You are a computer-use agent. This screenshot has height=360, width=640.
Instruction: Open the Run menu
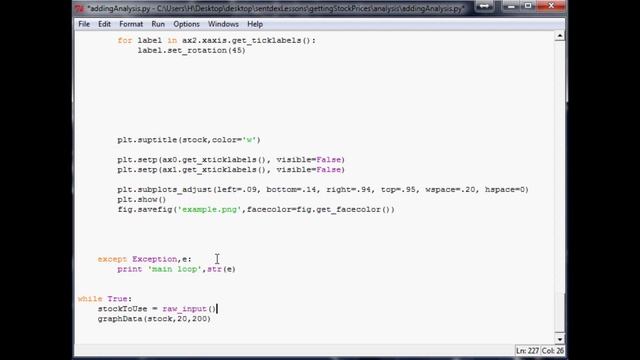(158, 24)
